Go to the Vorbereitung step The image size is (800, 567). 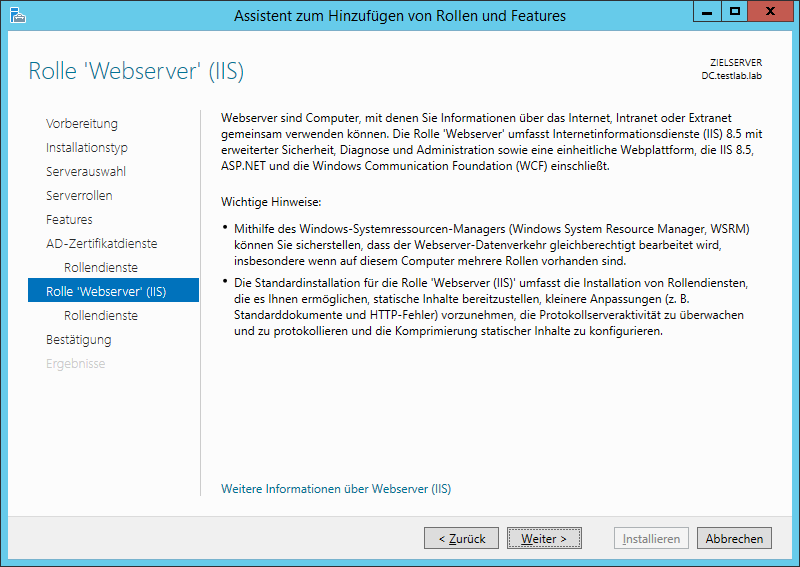pos(82,124)
